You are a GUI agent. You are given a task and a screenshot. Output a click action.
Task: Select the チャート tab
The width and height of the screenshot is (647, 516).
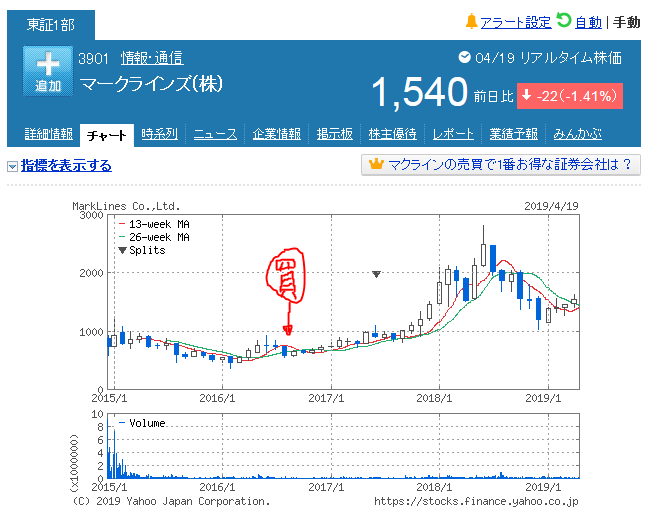[107, 135]
